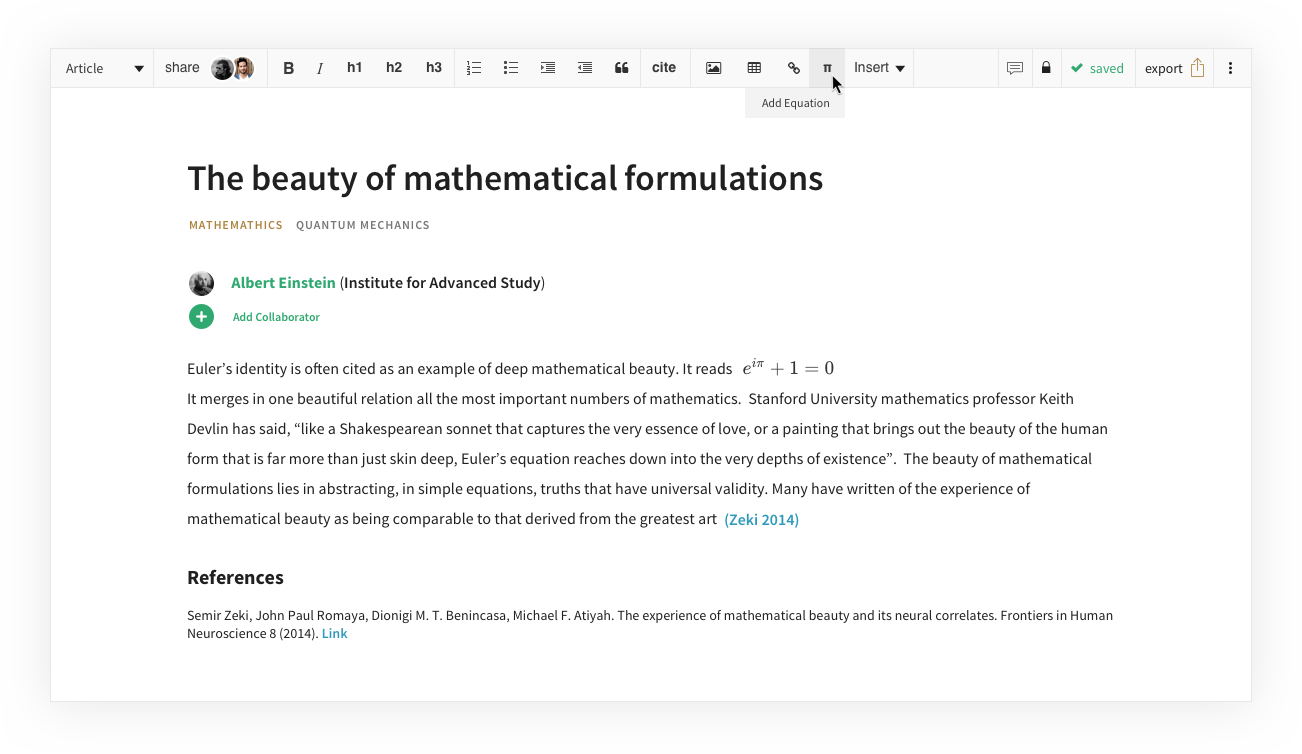Viewport: 1302px width, 754px height.
Task: Toggle the document lock icon
Action: click(x=1046, y=68)
